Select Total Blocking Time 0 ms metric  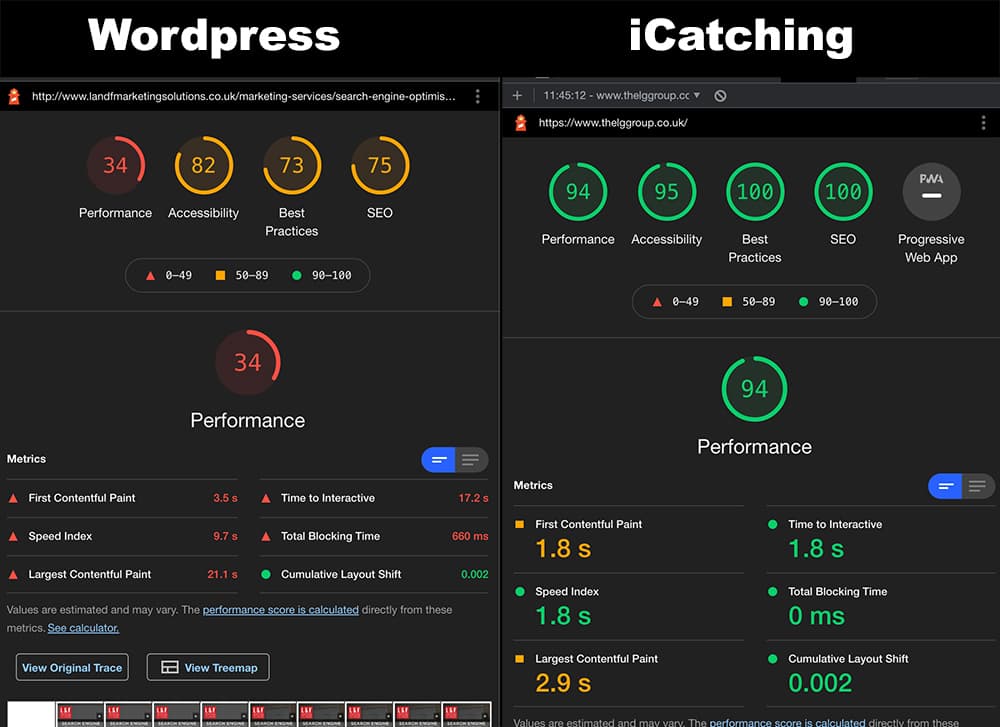(x=881, y=606)
